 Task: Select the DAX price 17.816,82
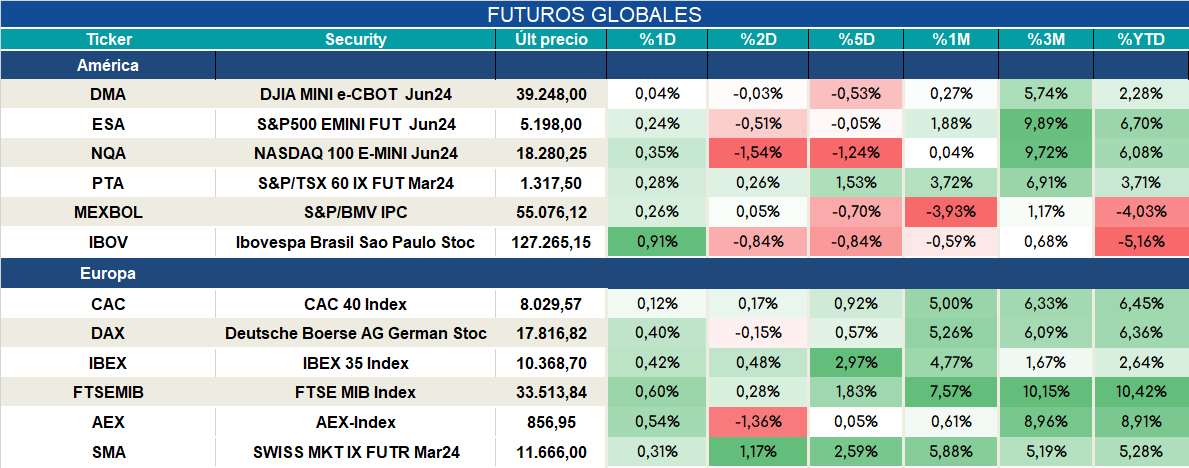[x=551, y=333]
